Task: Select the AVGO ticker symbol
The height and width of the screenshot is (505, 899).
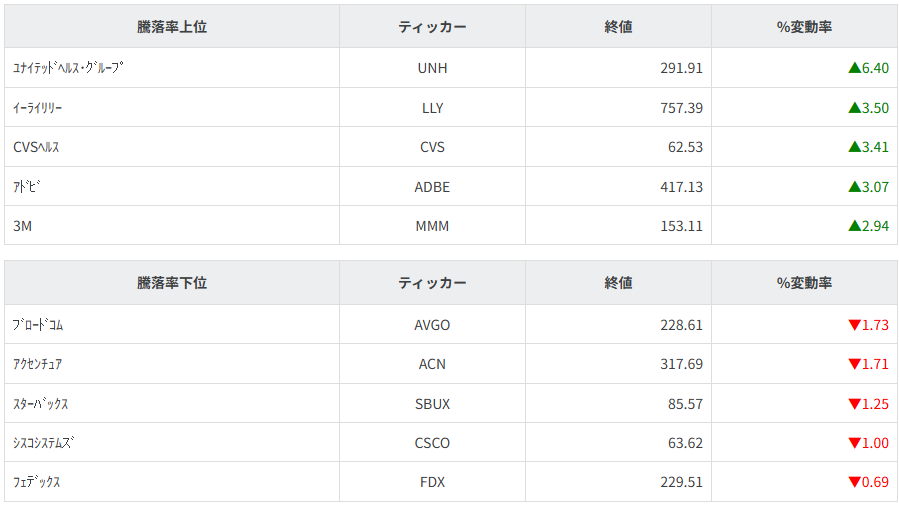Action: [432, 325]
